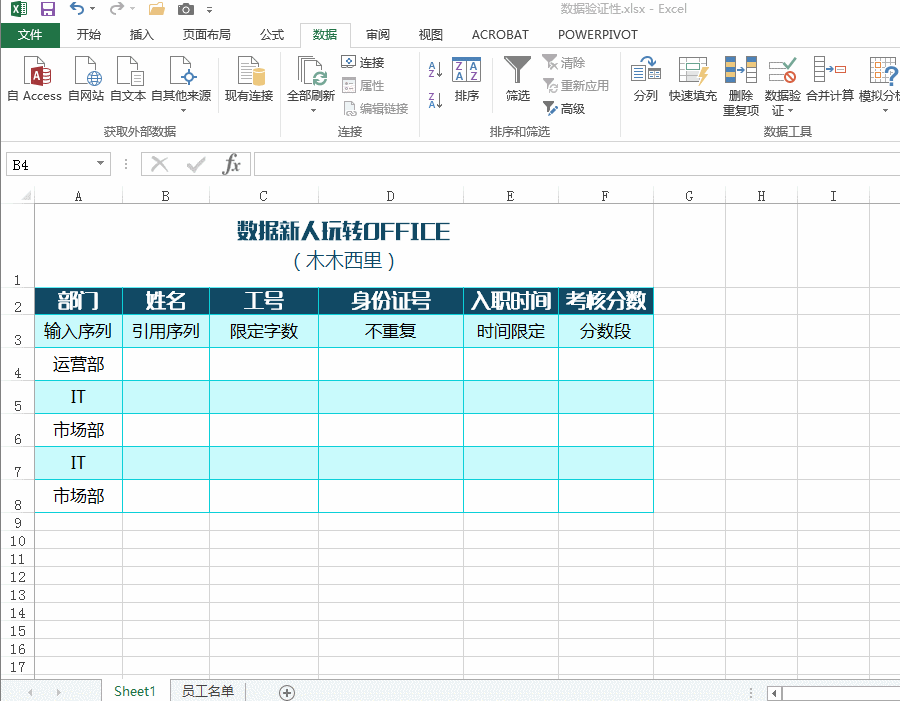Switch to the Review (审阅) tab

click(378, 35)
